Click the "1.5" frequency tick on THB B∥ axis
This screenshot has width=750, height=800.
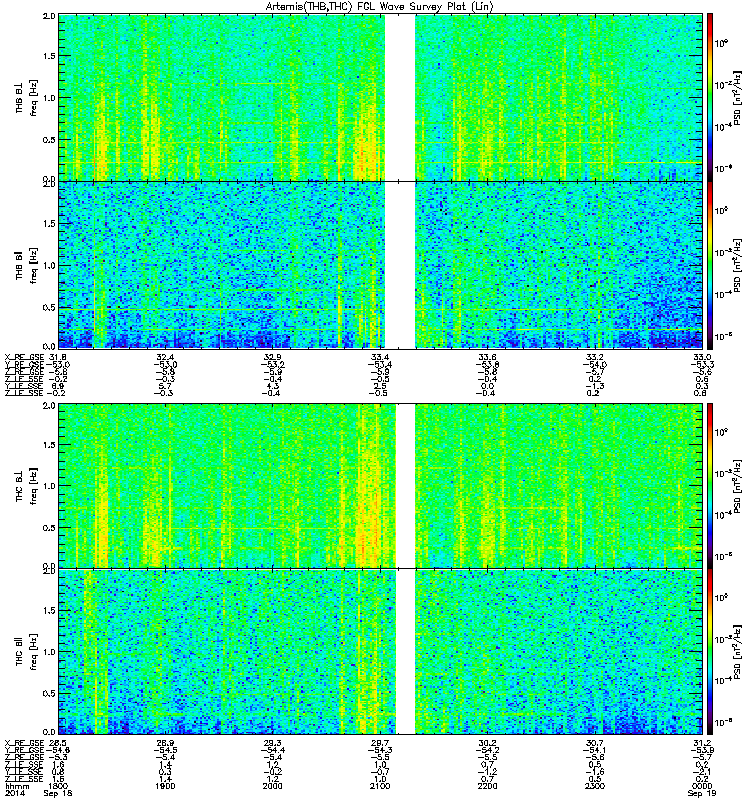pos(49,223)
